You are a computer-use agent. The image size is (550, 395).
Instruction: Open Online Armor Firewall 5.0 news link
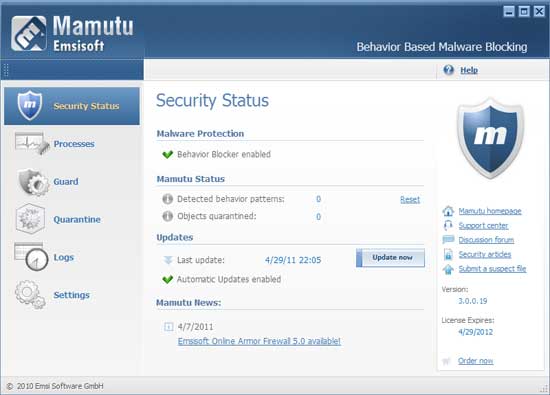pyautogui.click(x=259, y=341)
